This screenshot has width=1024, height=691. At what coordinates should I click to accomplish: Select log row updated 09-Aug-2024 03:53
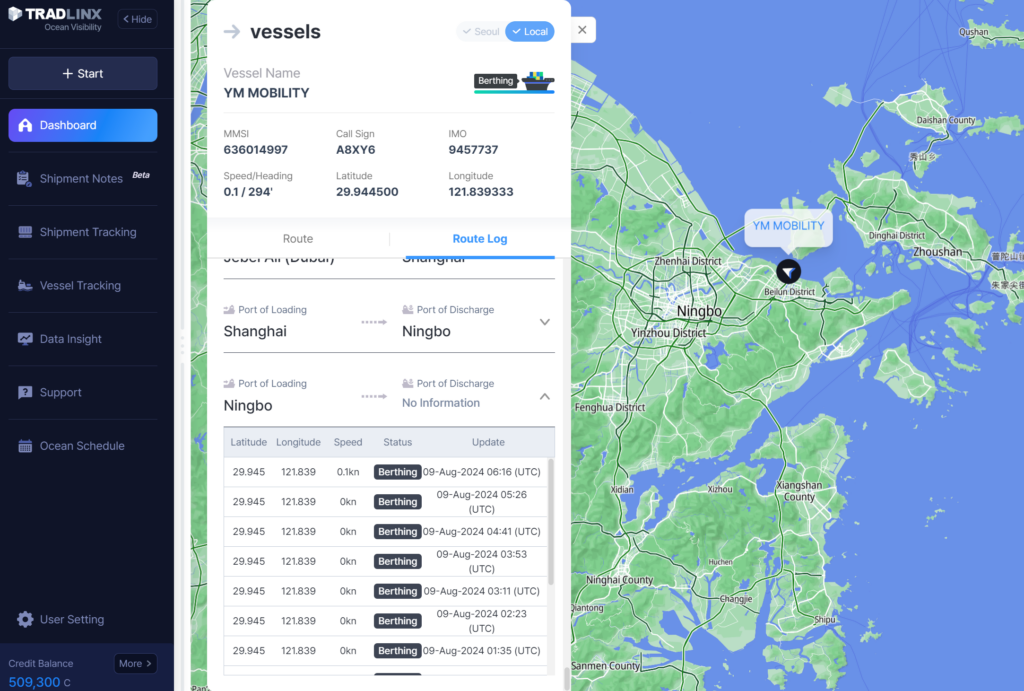[385, 562]
